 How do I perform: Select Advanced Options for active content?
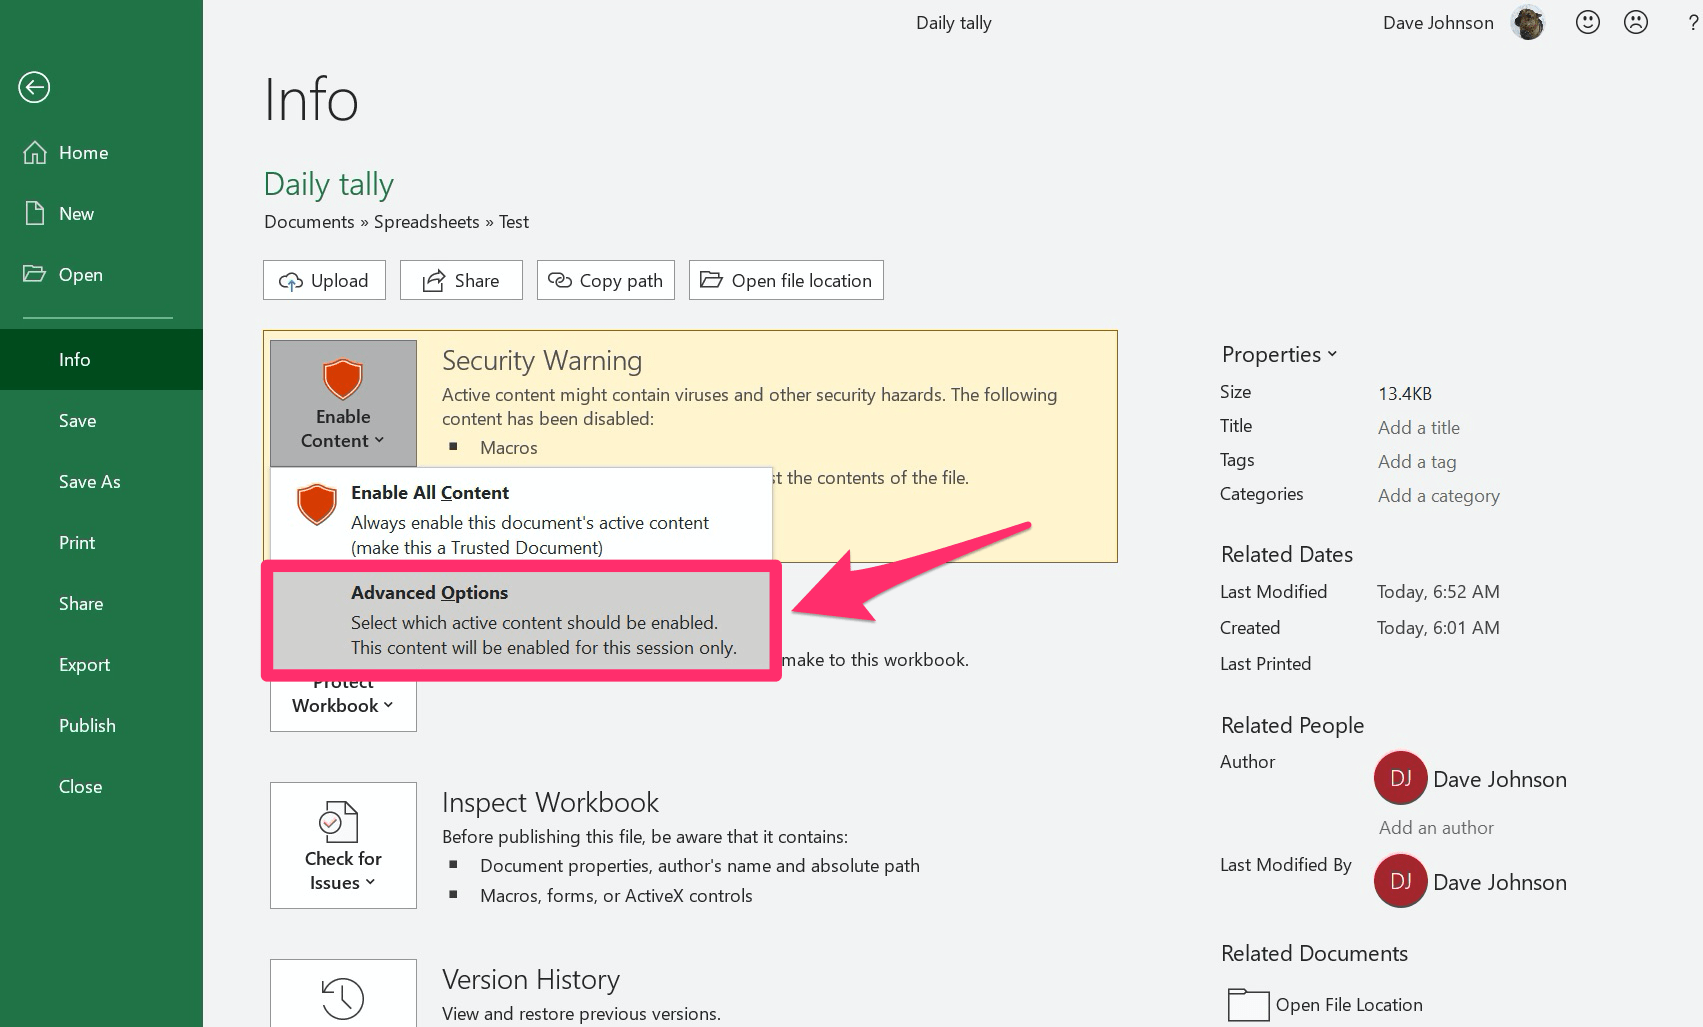(520, 620)
